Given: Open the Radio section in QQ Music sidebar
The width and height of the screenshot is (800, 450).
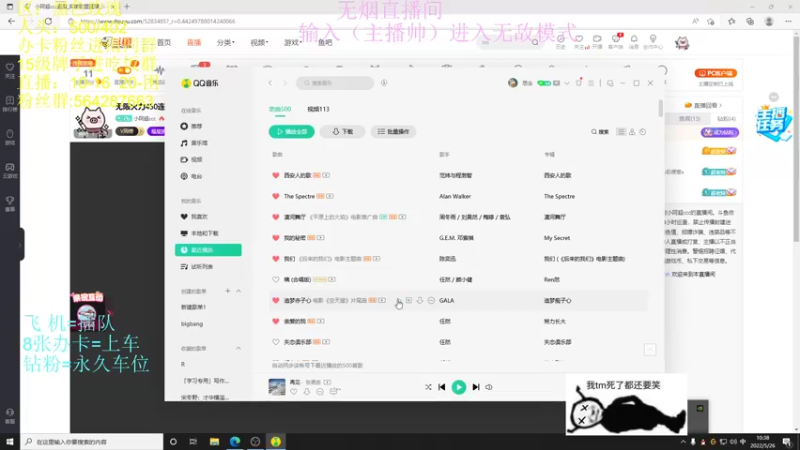Looking at the screenshot, I should (x=192, y=176).
